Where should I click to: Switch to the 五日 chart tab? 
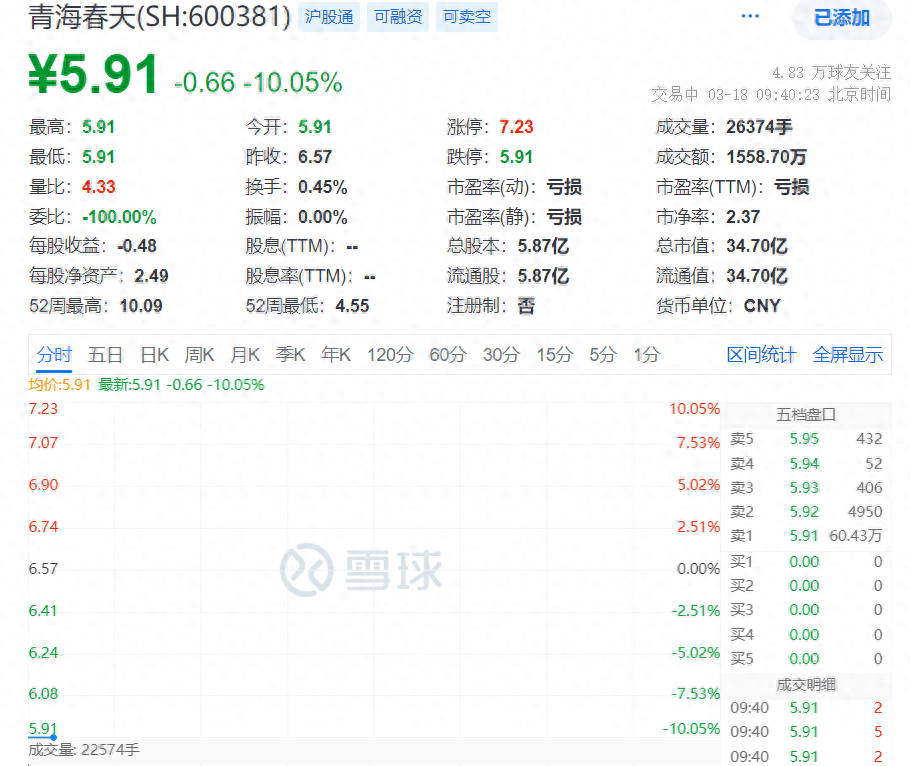(105, 355)
